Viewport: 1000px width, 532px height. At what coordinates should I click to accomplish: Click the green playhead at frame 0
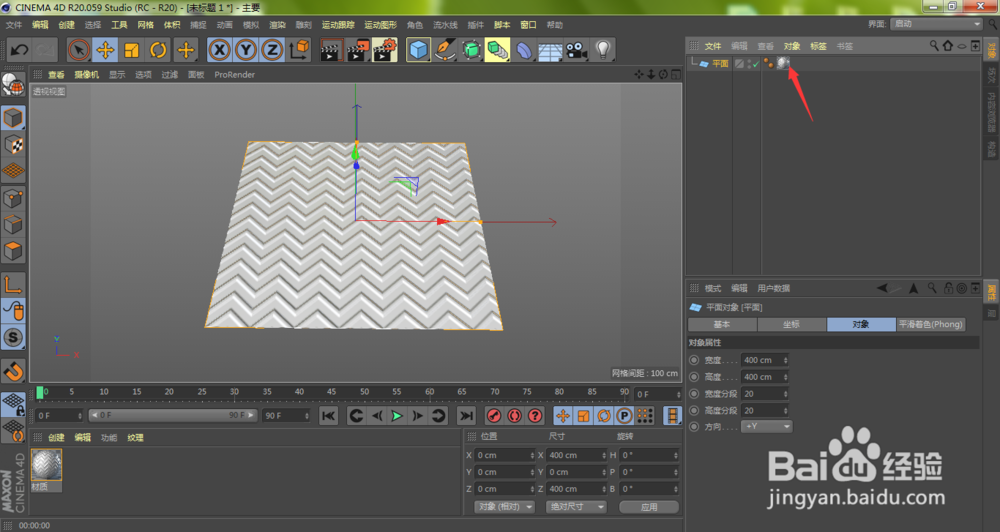click(40, 392)
